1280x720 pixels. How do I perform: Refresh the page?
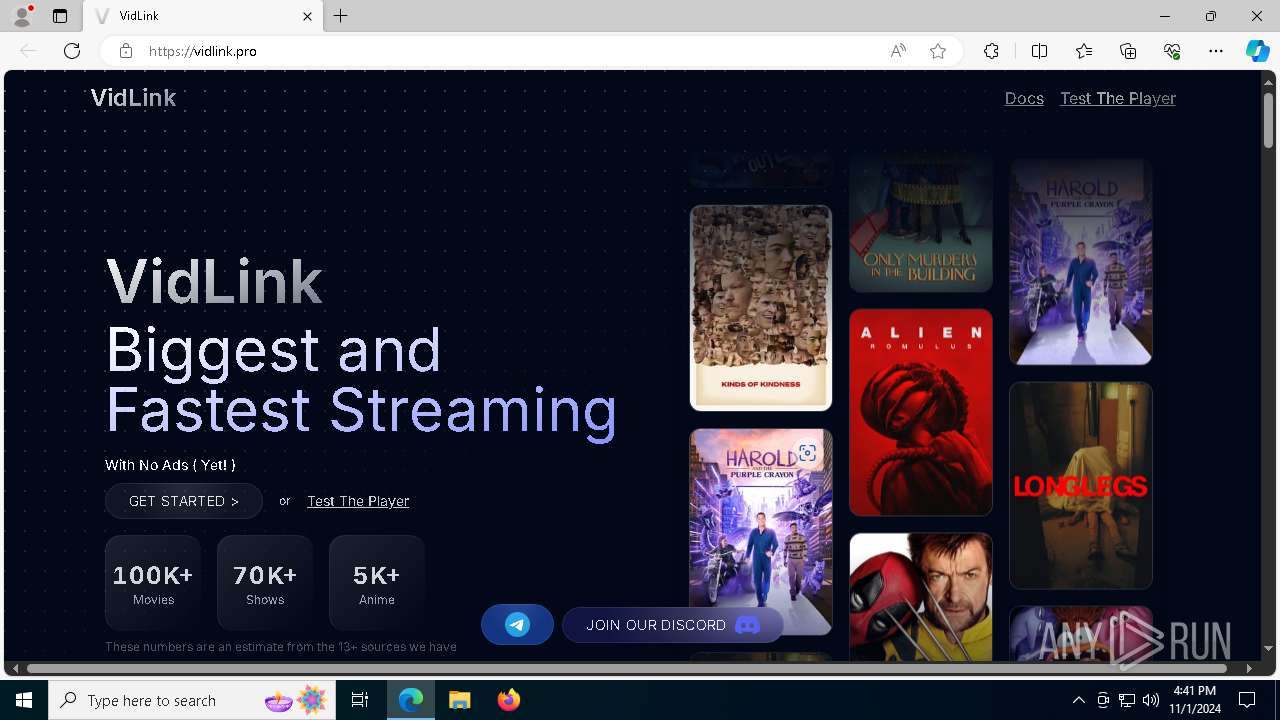coord(72,51)
